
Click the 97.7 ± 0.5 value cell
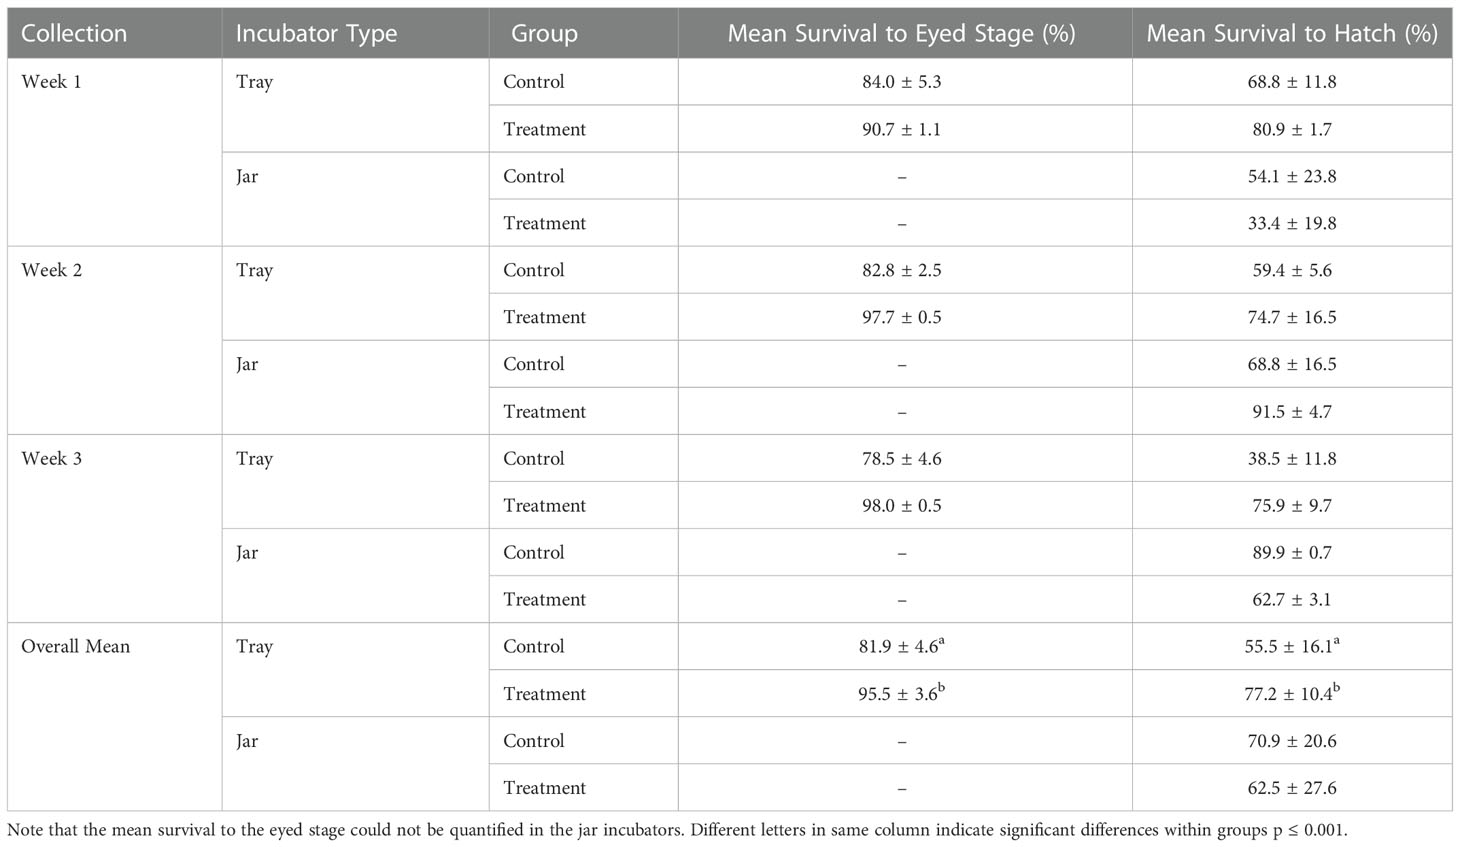click(x=901, y=317)
